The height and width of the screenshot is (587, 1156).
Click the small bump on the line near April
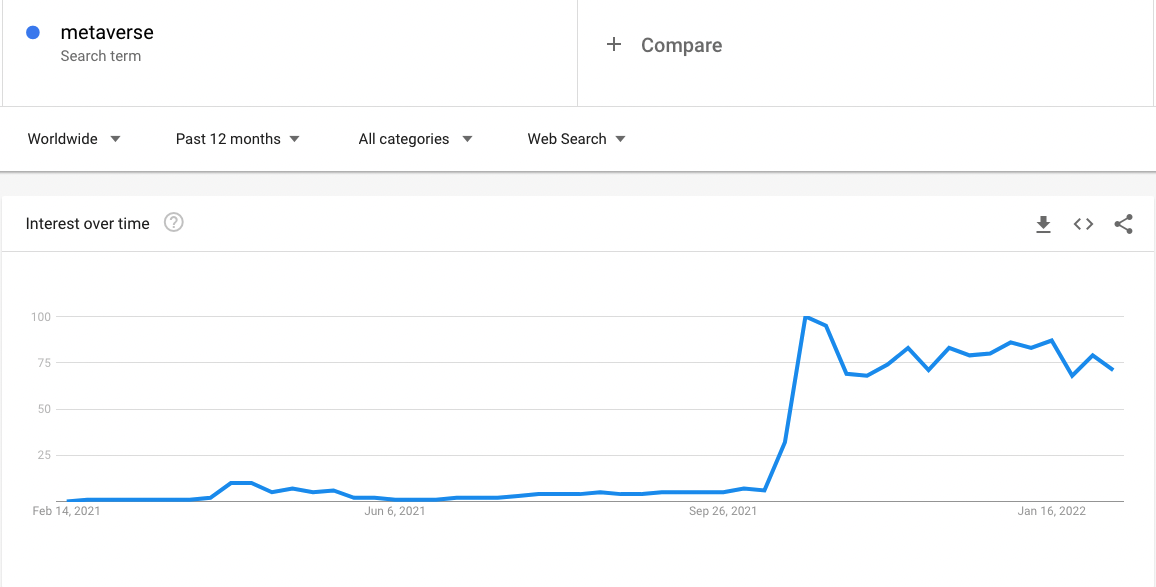coord(241,483)
